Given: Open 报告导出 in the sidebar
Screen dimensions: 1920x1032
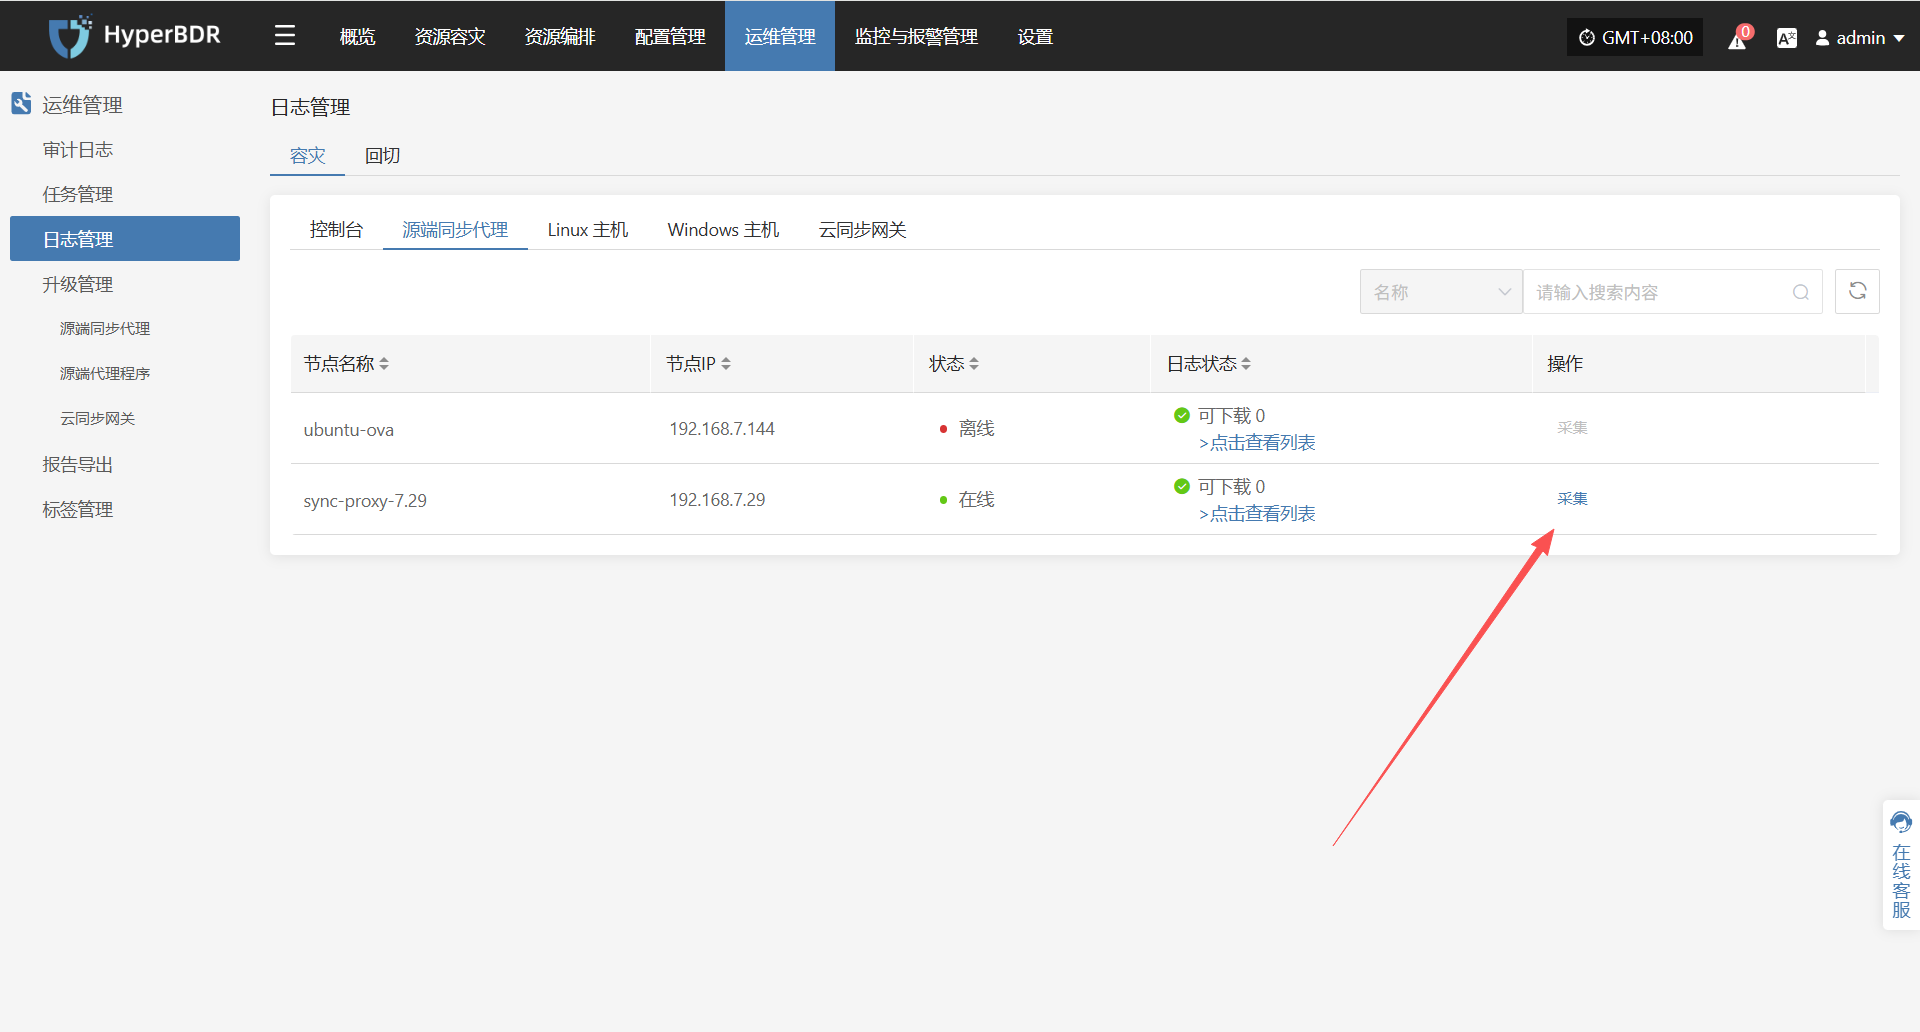Looking at the screenshot, I should pos(78,465).
